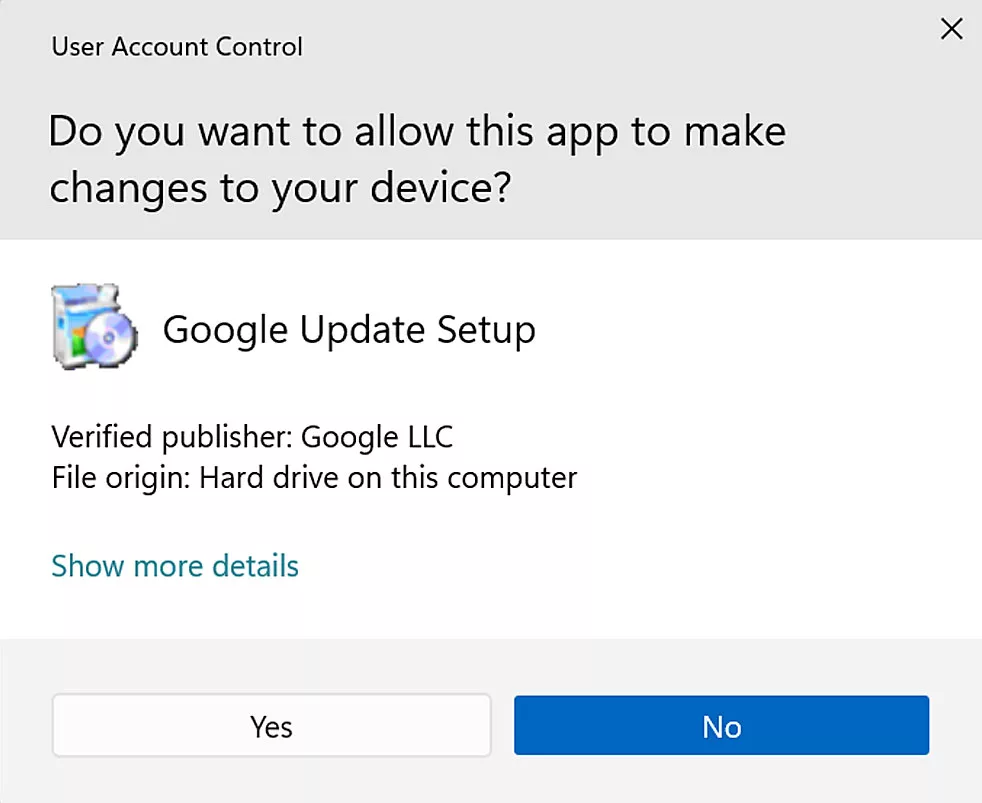Click the Google Update Setup app name
This screenshot has width=982, height=803.
coord(349,329)
